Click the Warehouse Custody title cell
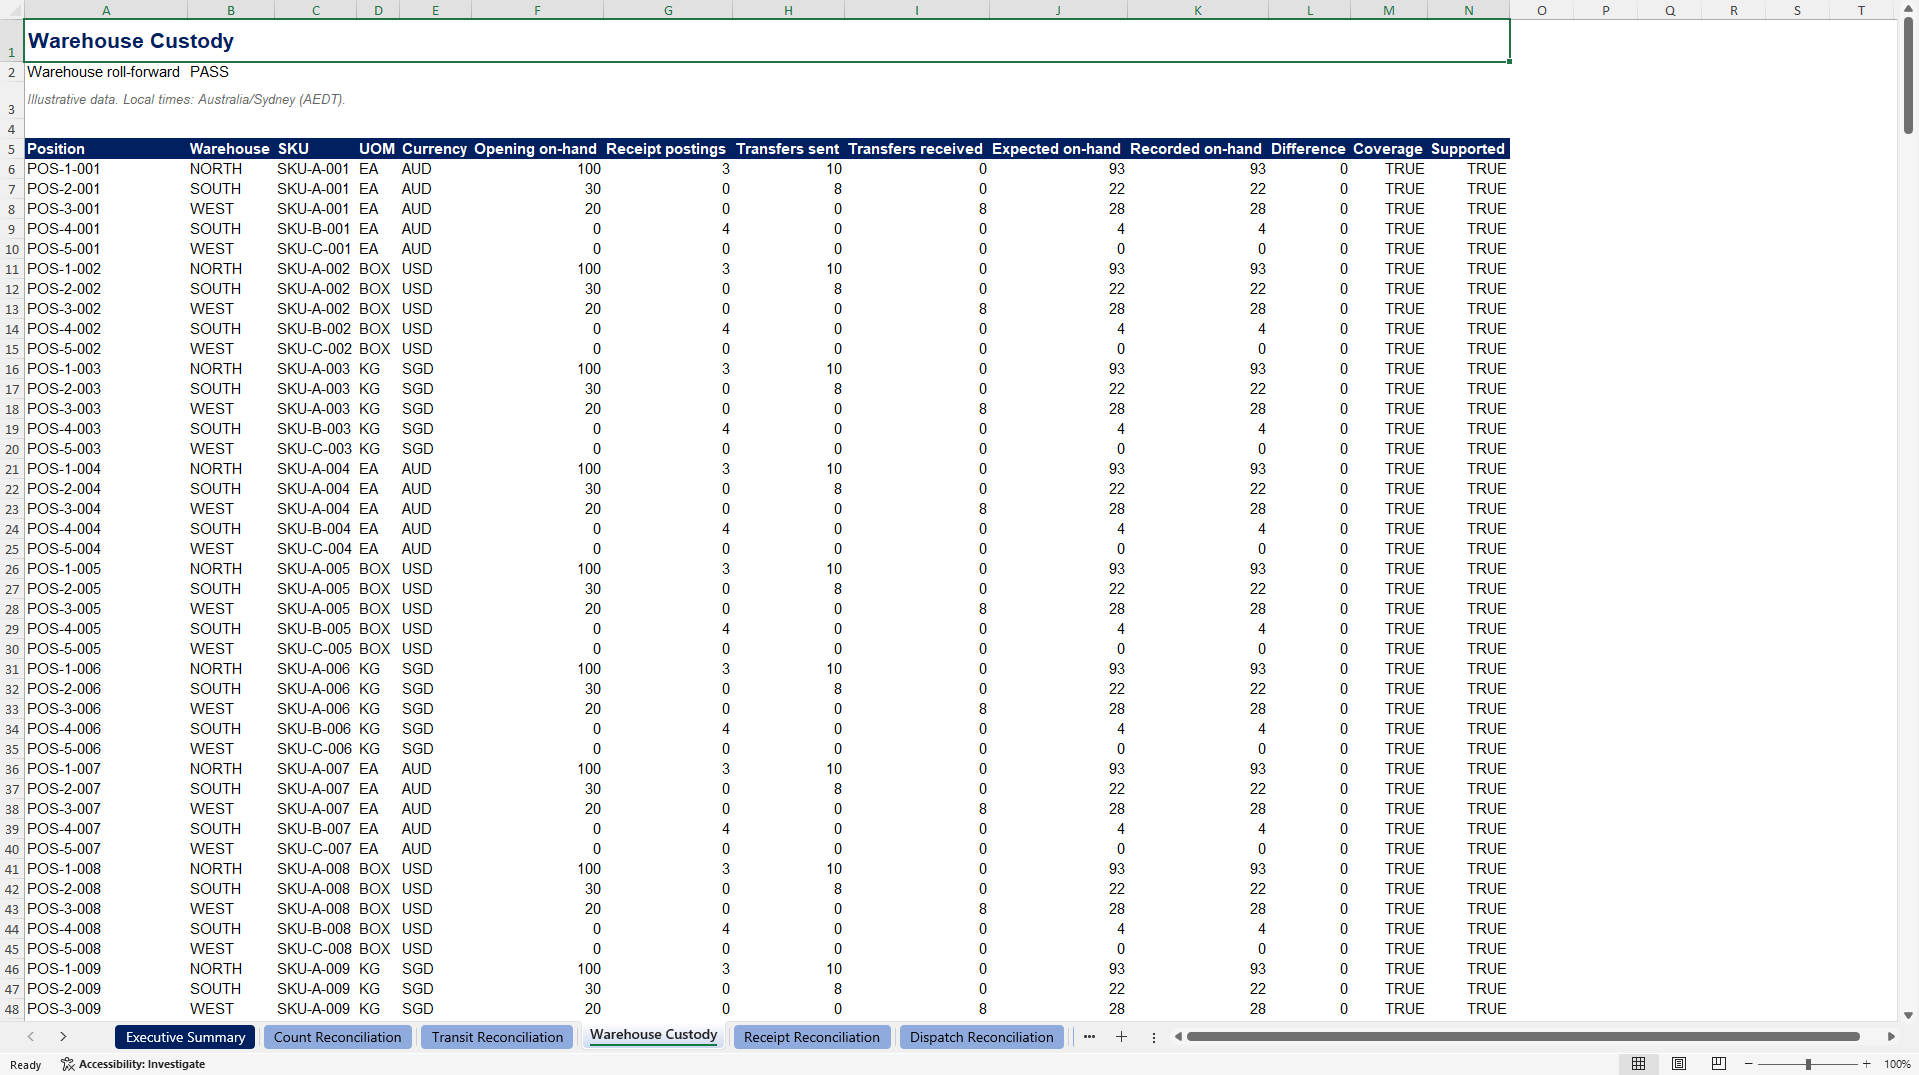The width and height of the screenshot is (1919, 1075). (x=767, y=41)
